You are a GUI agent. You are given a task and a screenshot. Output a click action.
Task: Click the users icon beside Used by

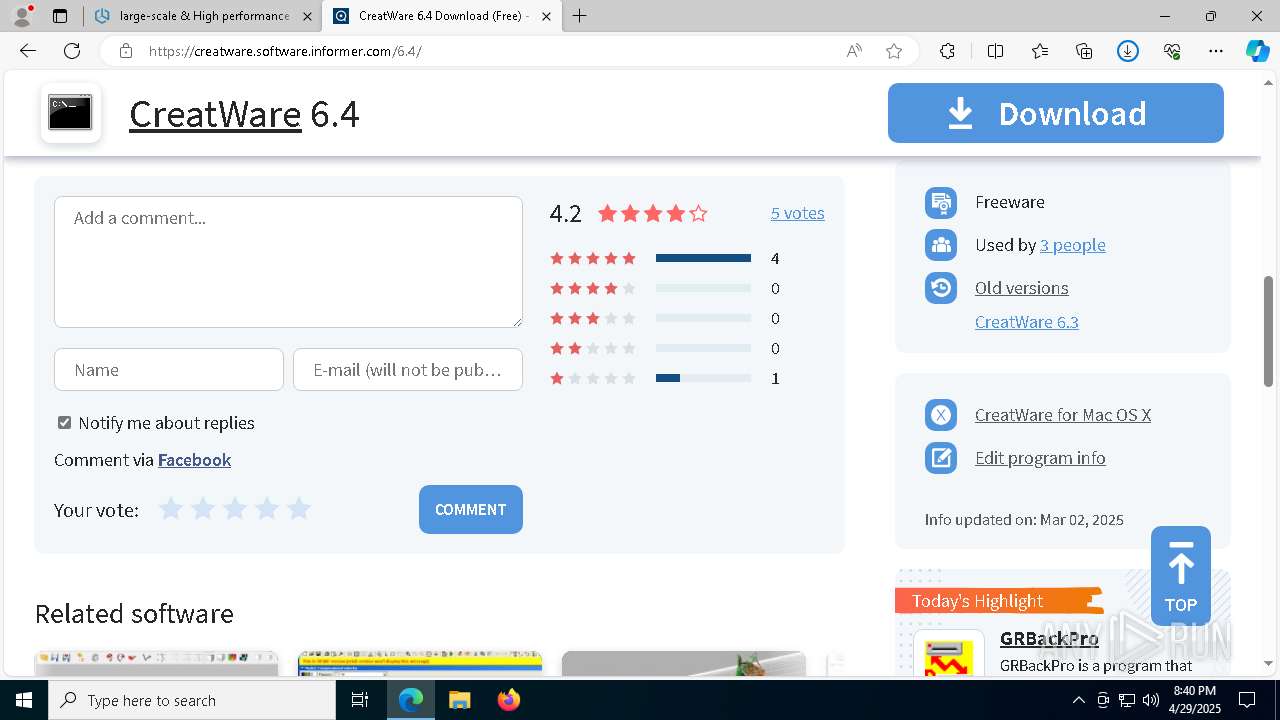(941, 245)
